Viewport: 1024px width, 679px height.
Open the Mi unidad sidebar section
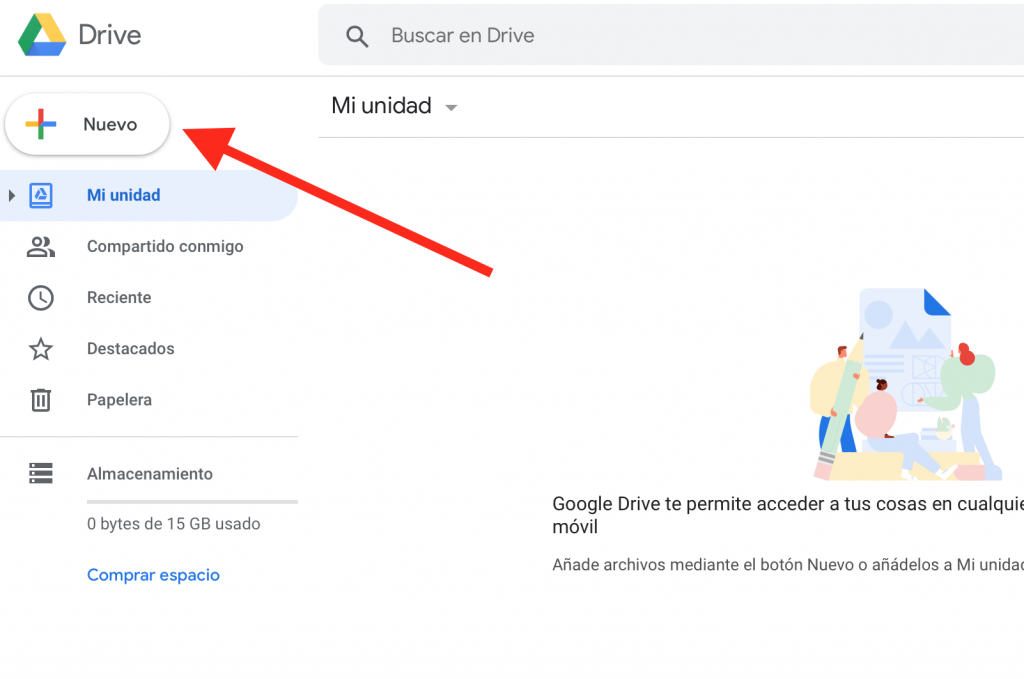pyautogui.click(x=149, y=195)
